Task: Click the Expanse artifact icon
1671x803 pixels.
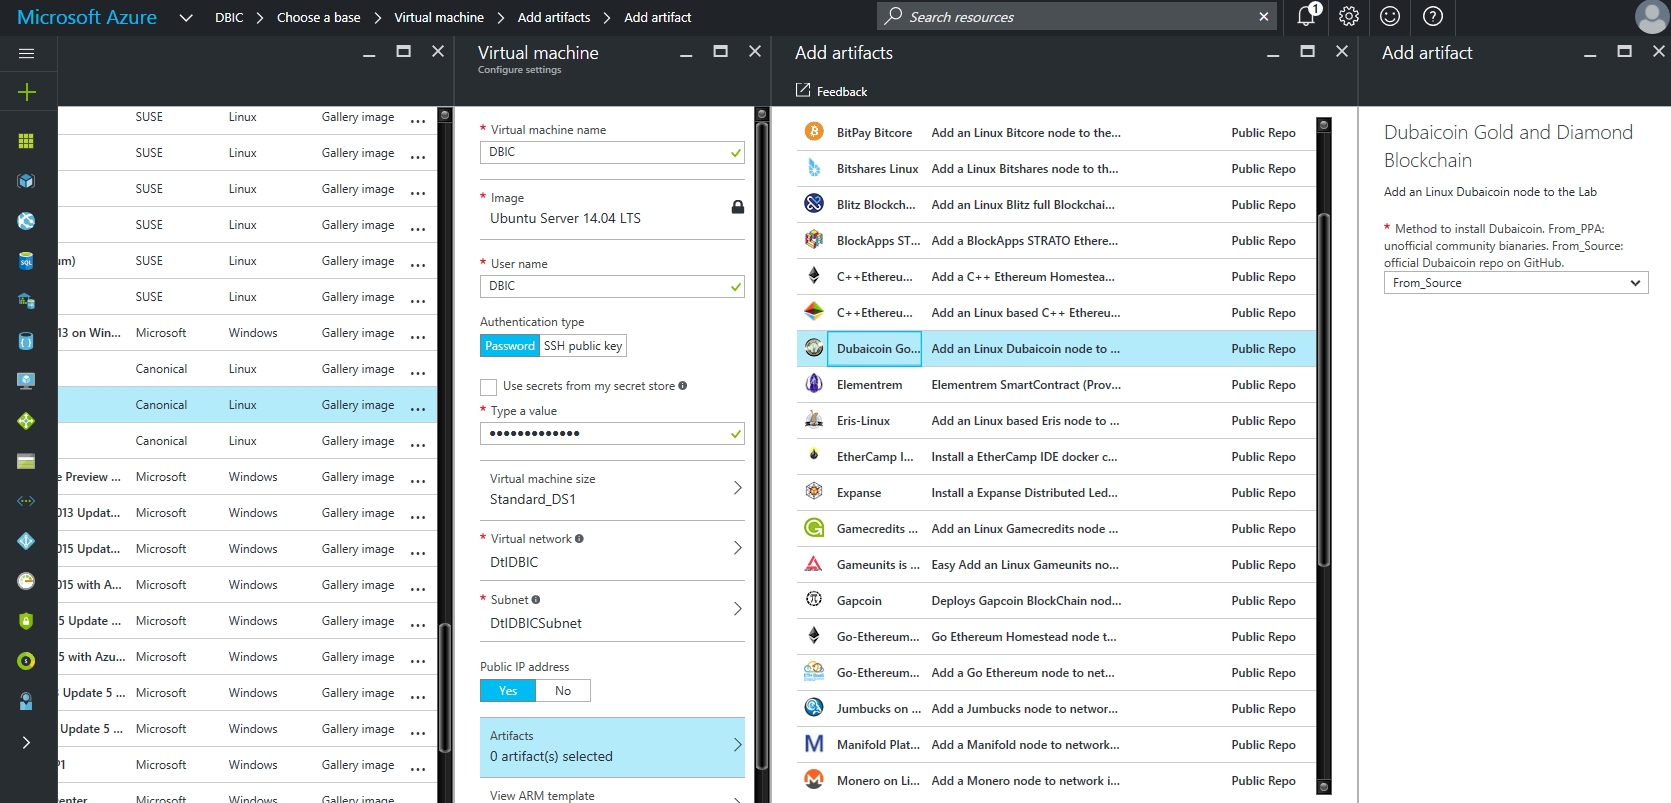Action: click(814, 492)
